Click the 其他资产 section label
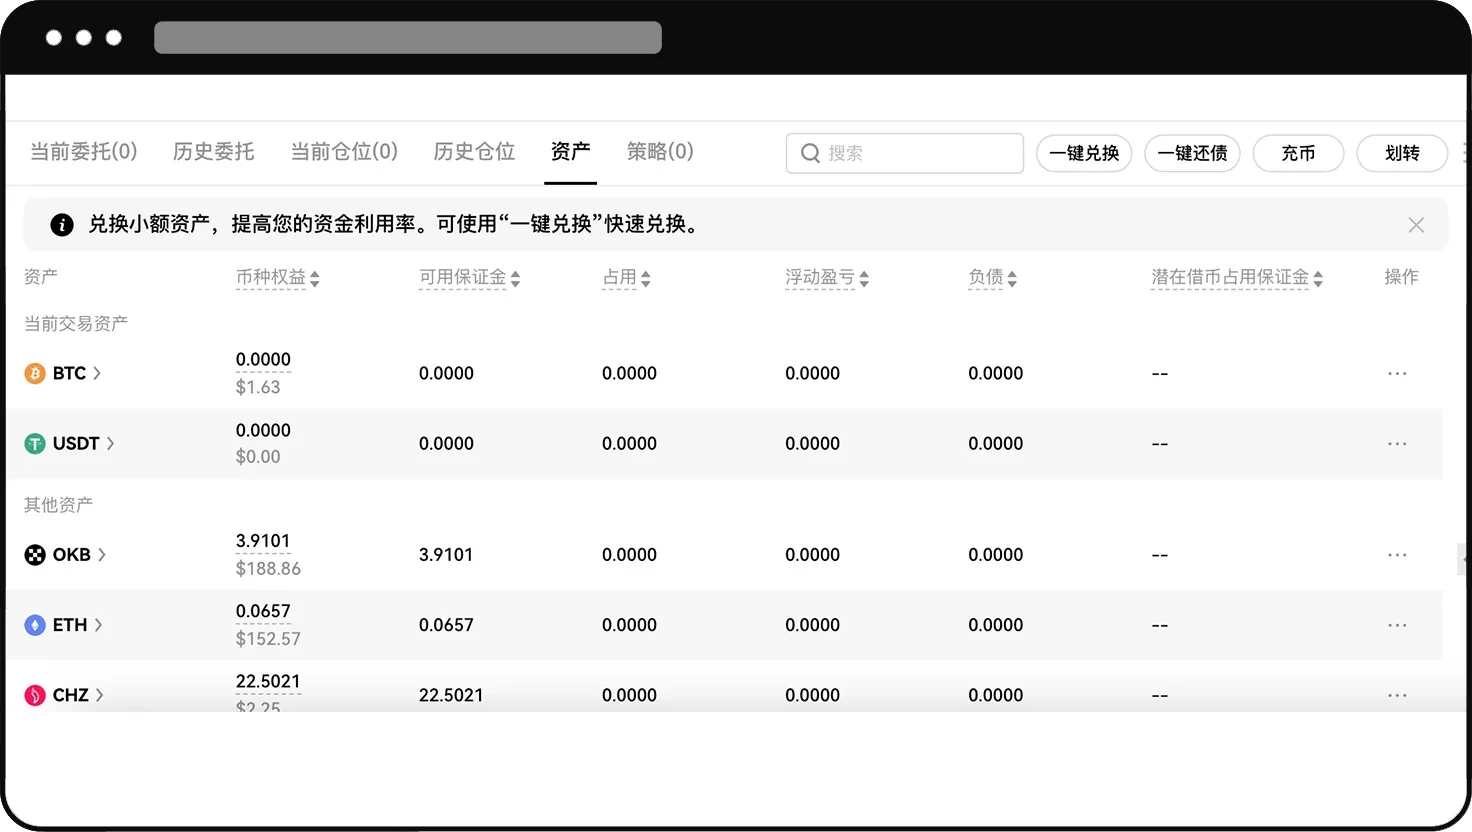This screenshot has width=1472, height=832. [x=58, y=504]
